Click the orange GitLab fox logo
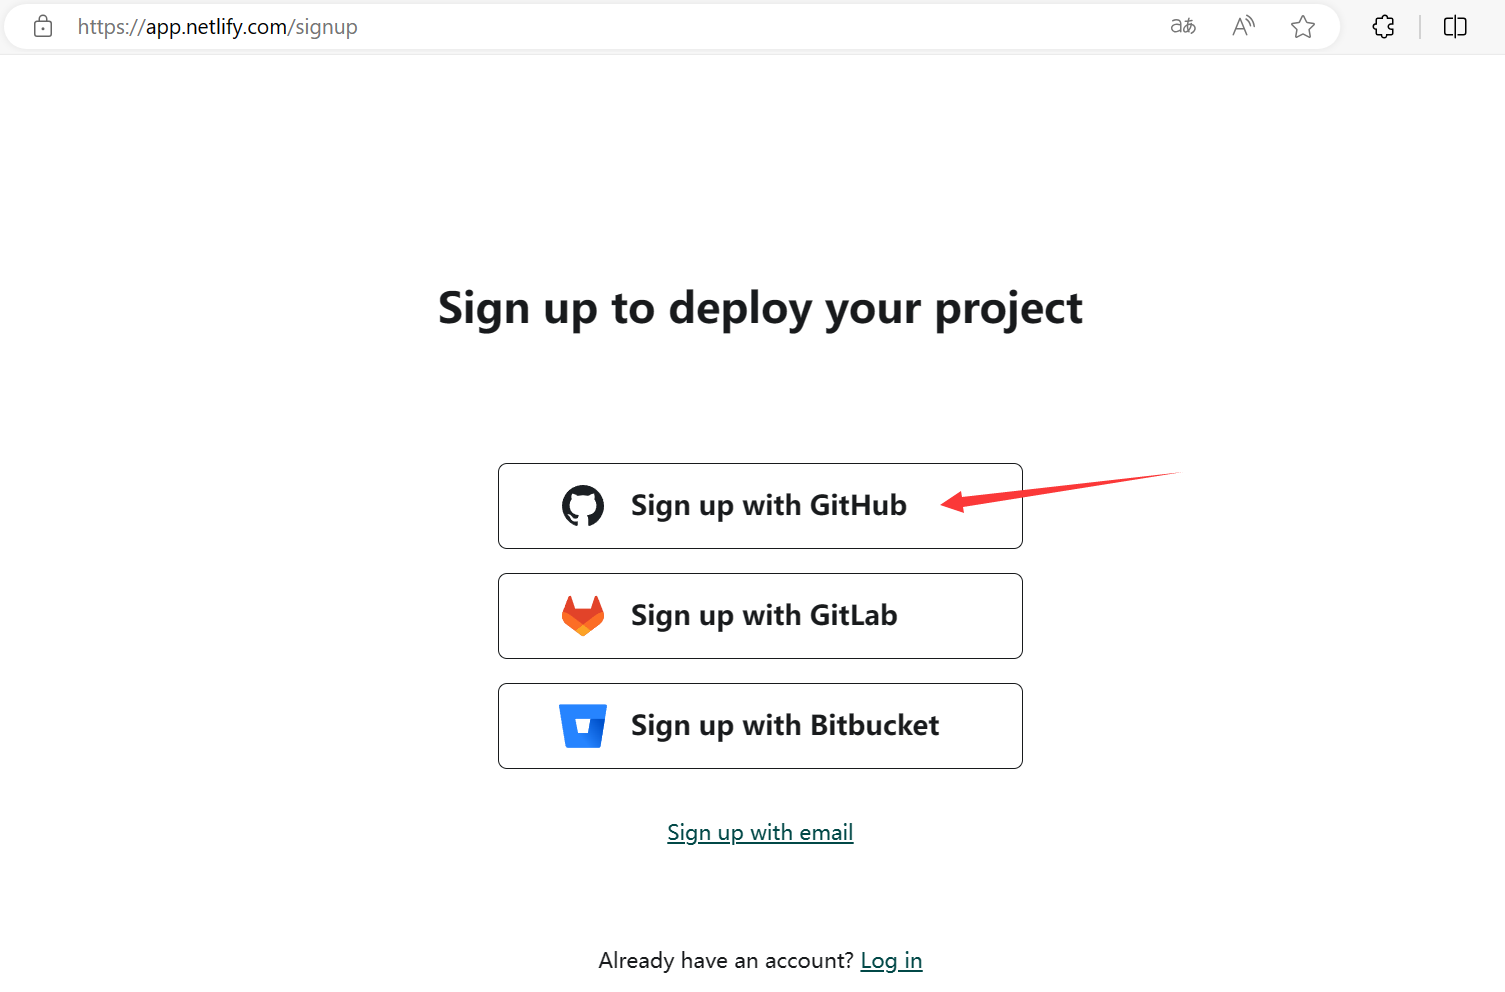 point(583,616)
